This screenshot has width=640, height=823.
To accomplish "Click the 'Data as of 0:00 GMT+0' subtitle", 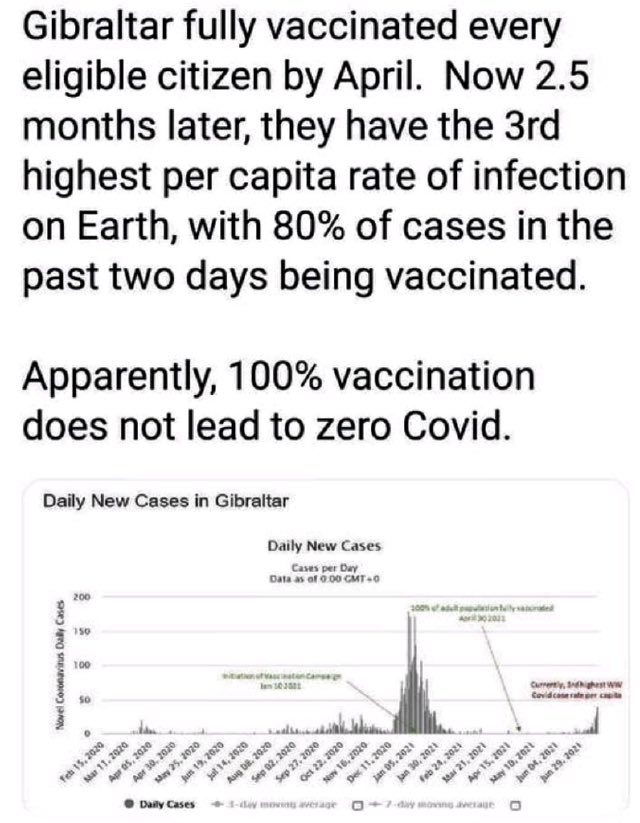I will coord(323,576).
